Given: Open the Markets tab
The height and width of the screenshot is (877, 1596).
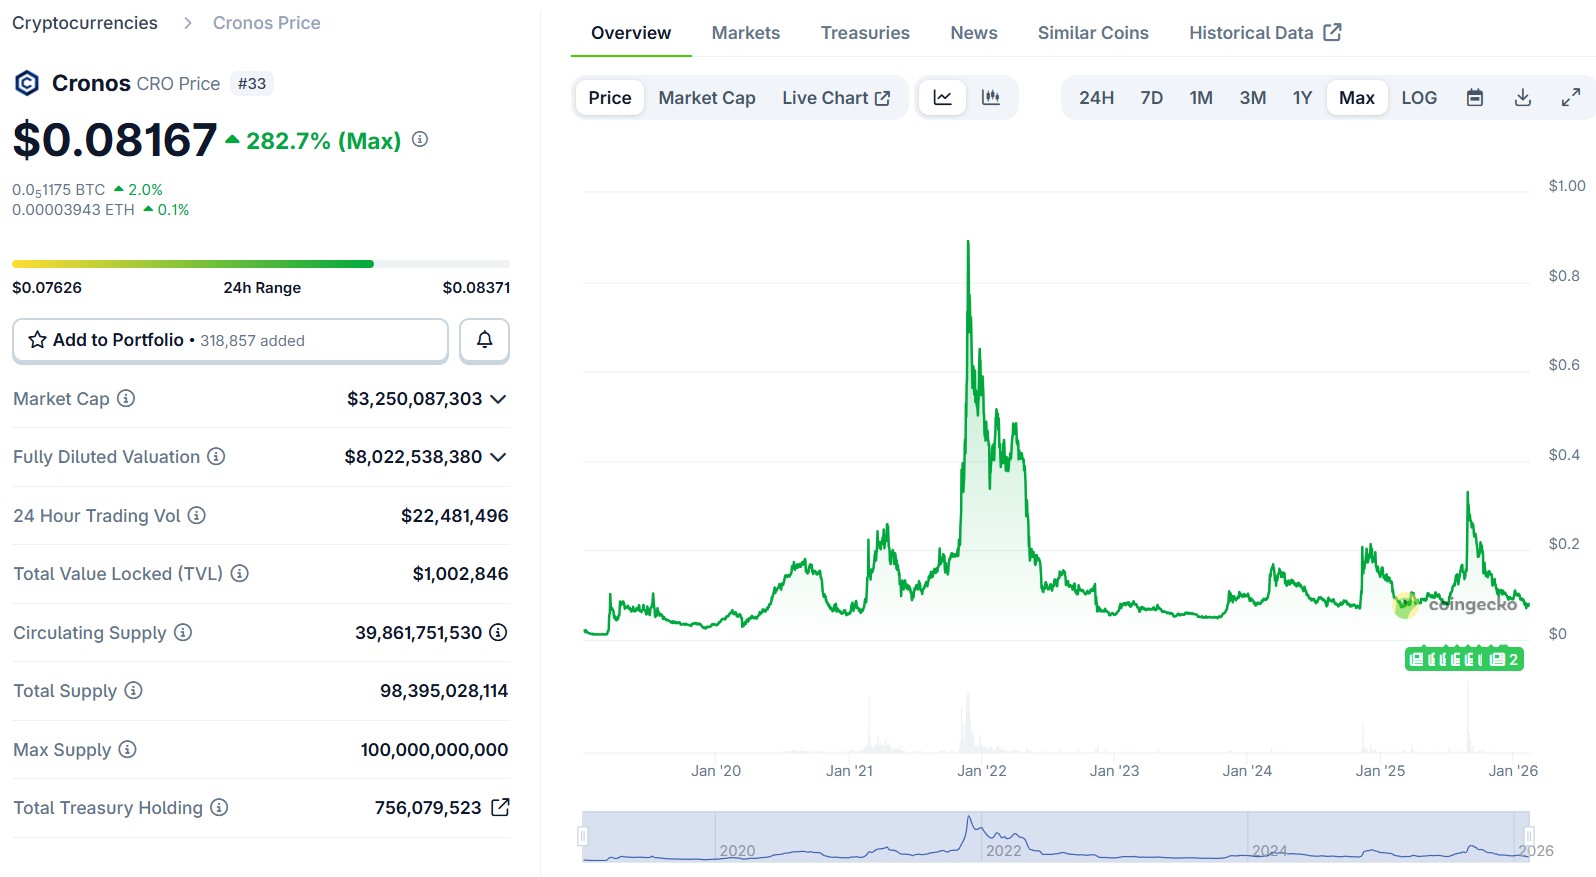Looking at the screenshot, I should (x=745, y=33).
